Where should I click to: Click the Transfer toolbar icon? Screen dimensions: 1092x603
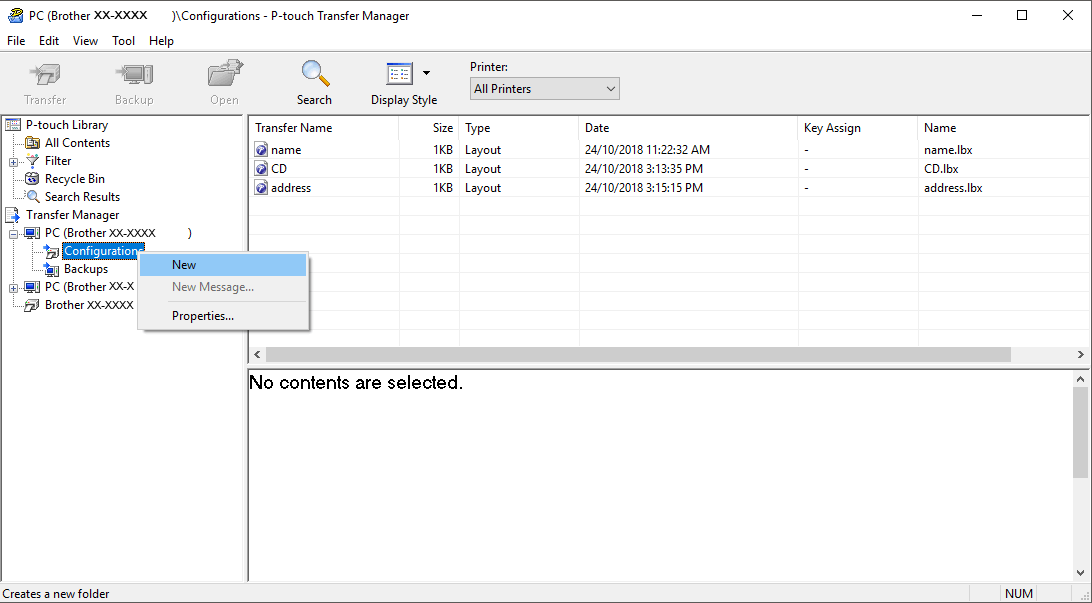(x=45, y=75)
